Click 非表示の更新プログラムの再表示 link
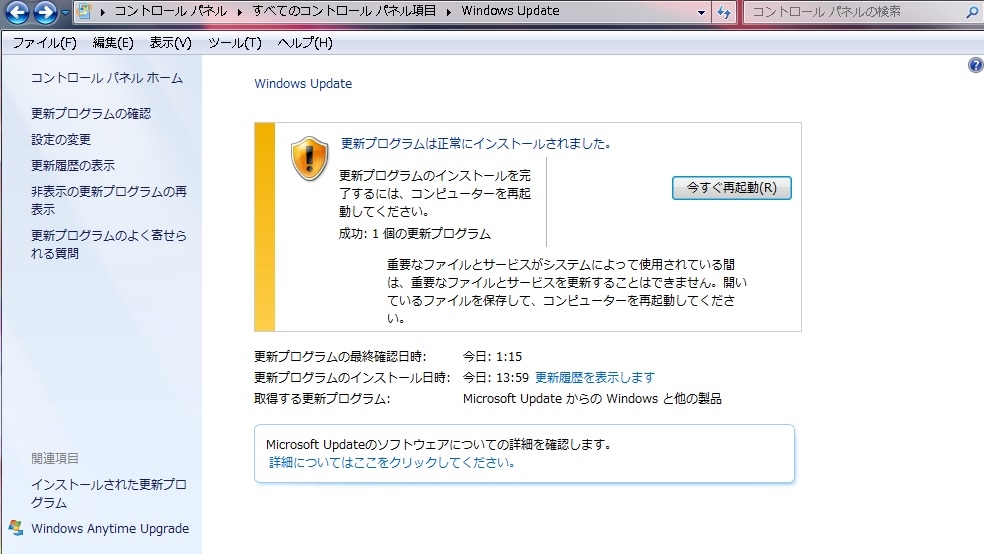The image size is (984, 554). (x=109, y=200)
